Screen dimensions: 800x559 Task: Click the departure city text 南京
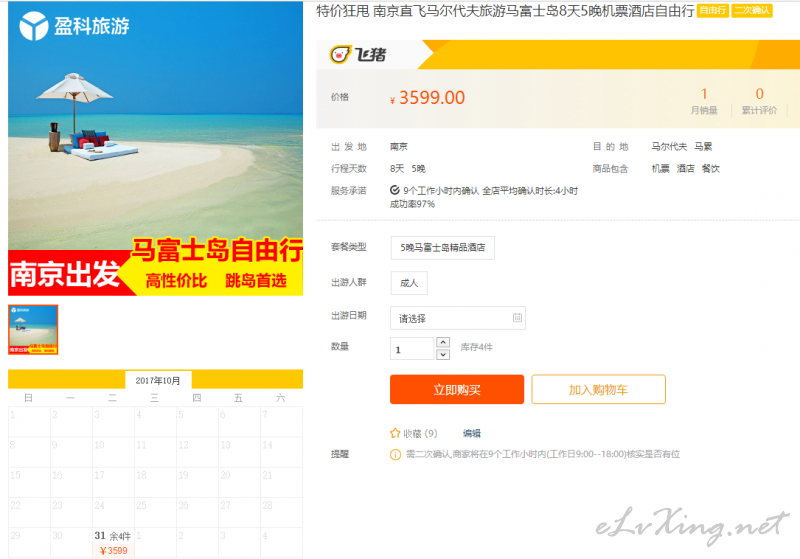pos(399,146)
